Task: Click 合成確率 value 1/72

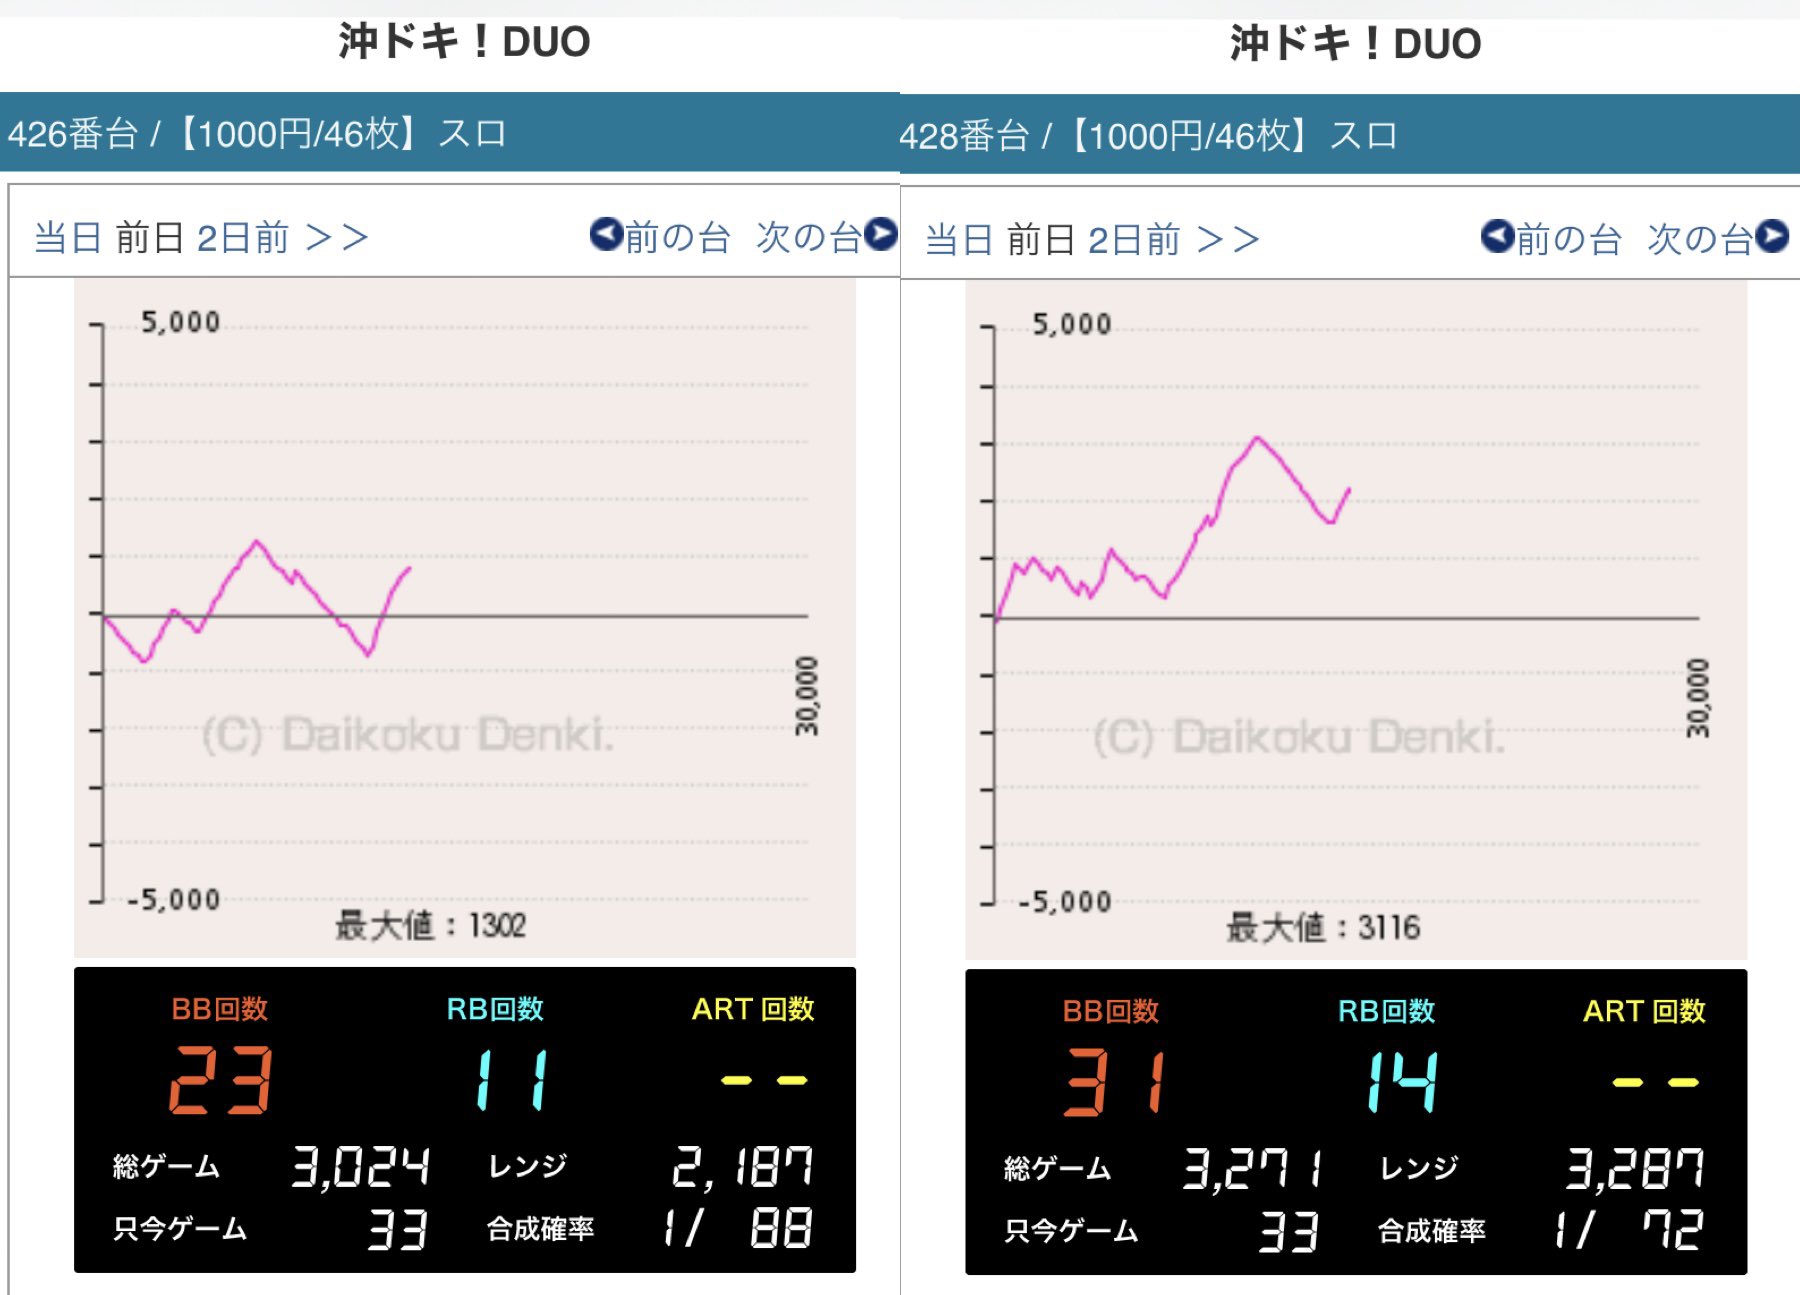Action: click(x=1629, y=1229)
